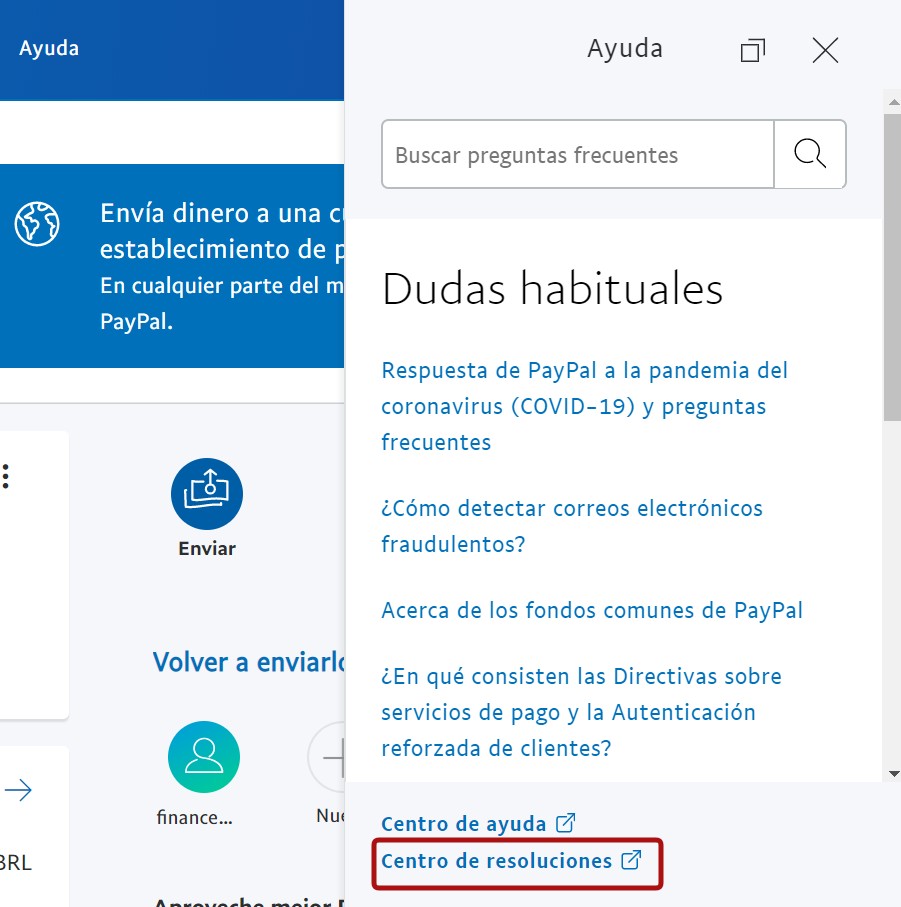Click the Enviar money icon
Image resolution: width=901 pixels, height=907 pixels.
pos(207,494)
